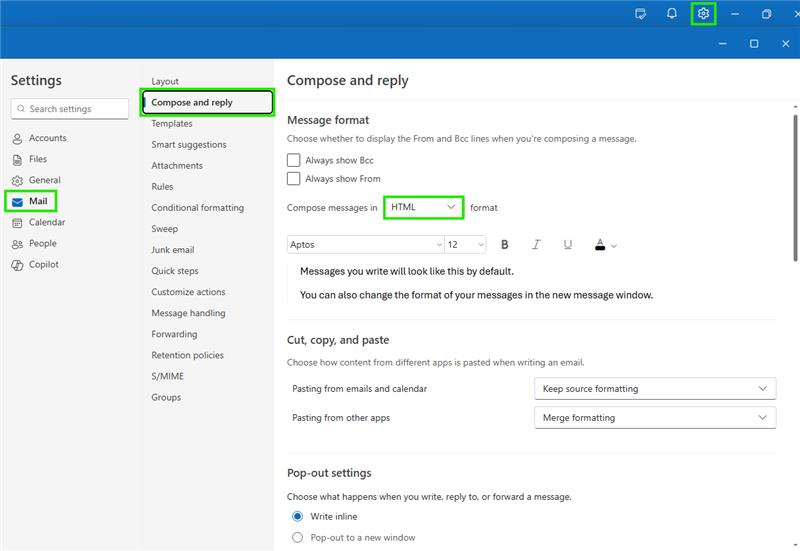Select the Mail settings category

(31, 201)
